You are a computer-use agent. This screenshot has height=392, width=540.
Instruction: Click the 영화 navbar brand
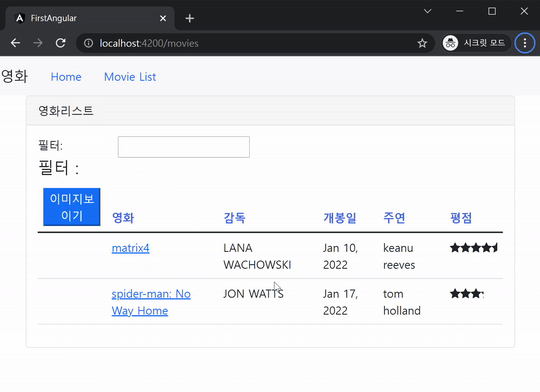[14, 76]
